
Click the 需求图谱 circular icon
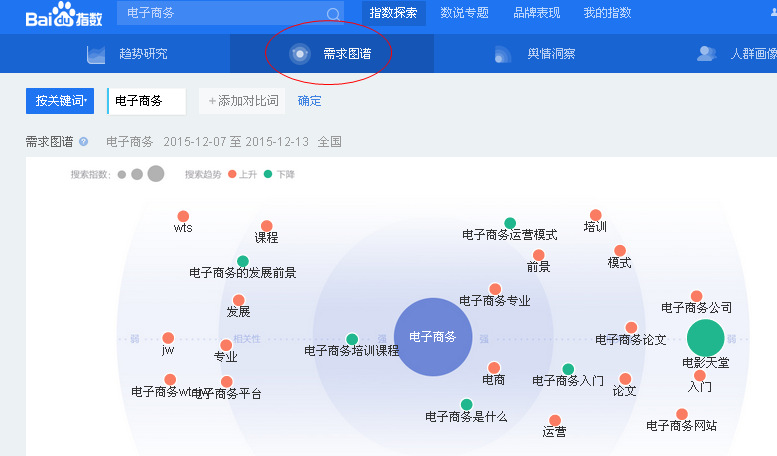pos(300,54)
